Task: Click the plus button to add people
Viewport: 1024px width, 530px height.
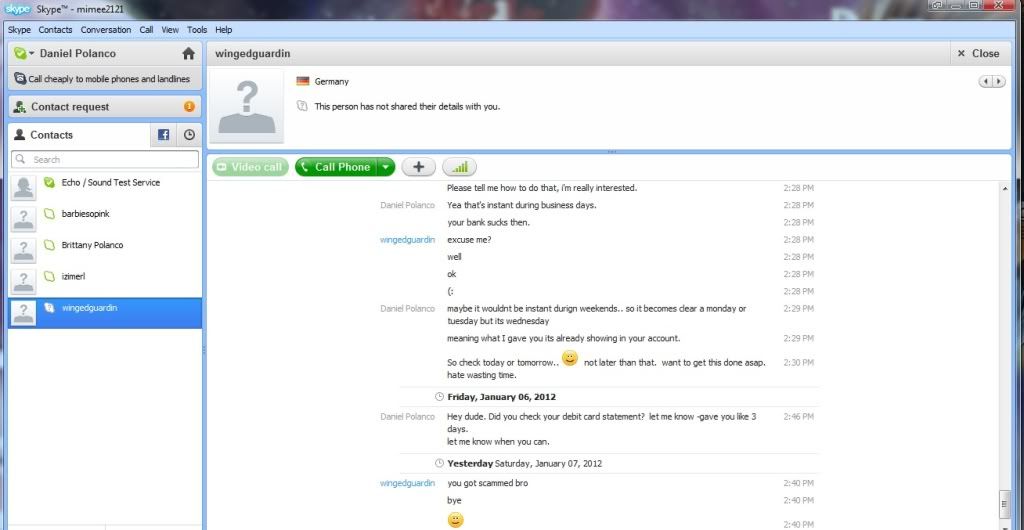Action: point(419,167)
